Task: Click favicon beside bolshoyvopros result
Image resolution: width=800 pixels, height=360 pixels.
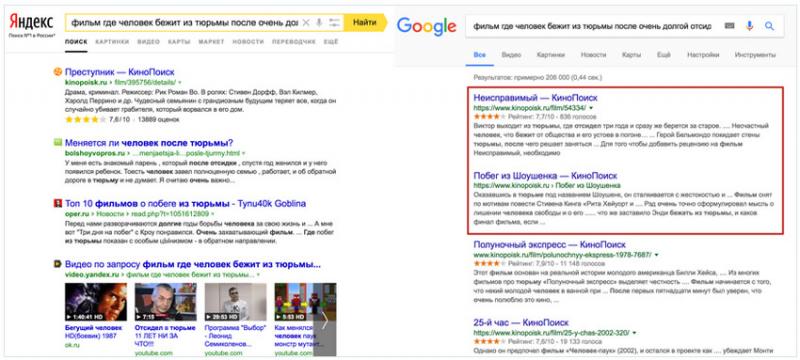Action: point(58,142)
